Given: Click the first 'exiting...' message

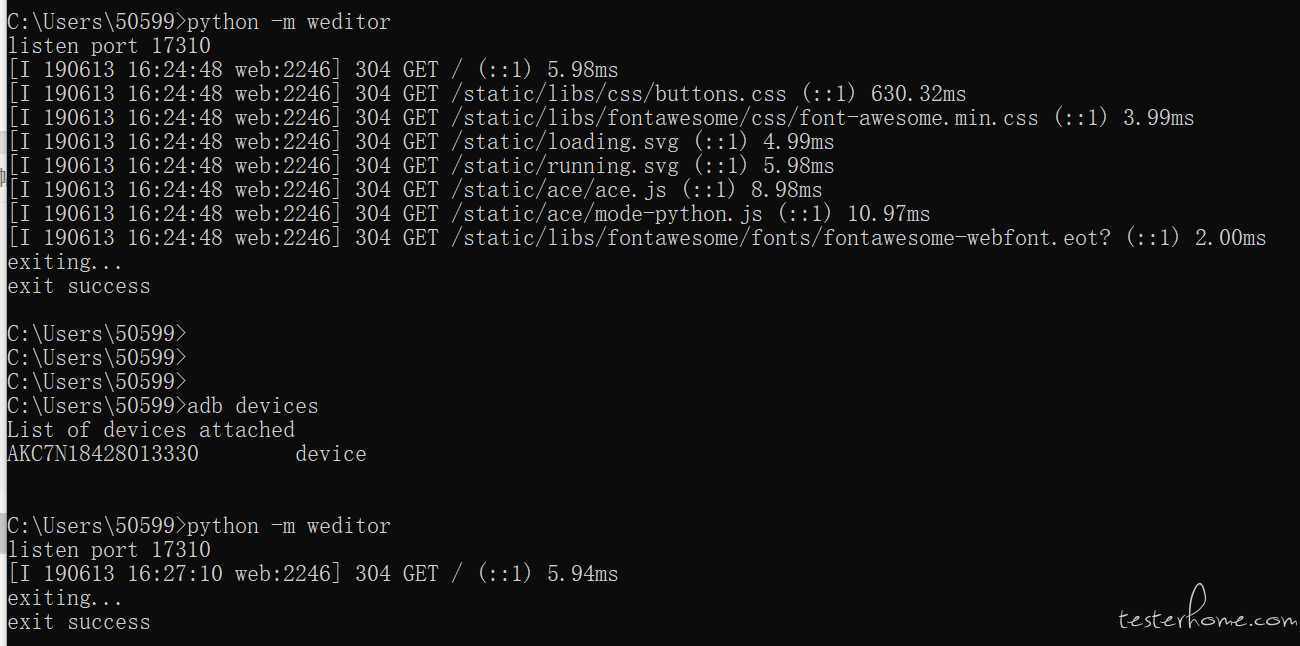Looking at the screenshot, I should click(65, 262).
